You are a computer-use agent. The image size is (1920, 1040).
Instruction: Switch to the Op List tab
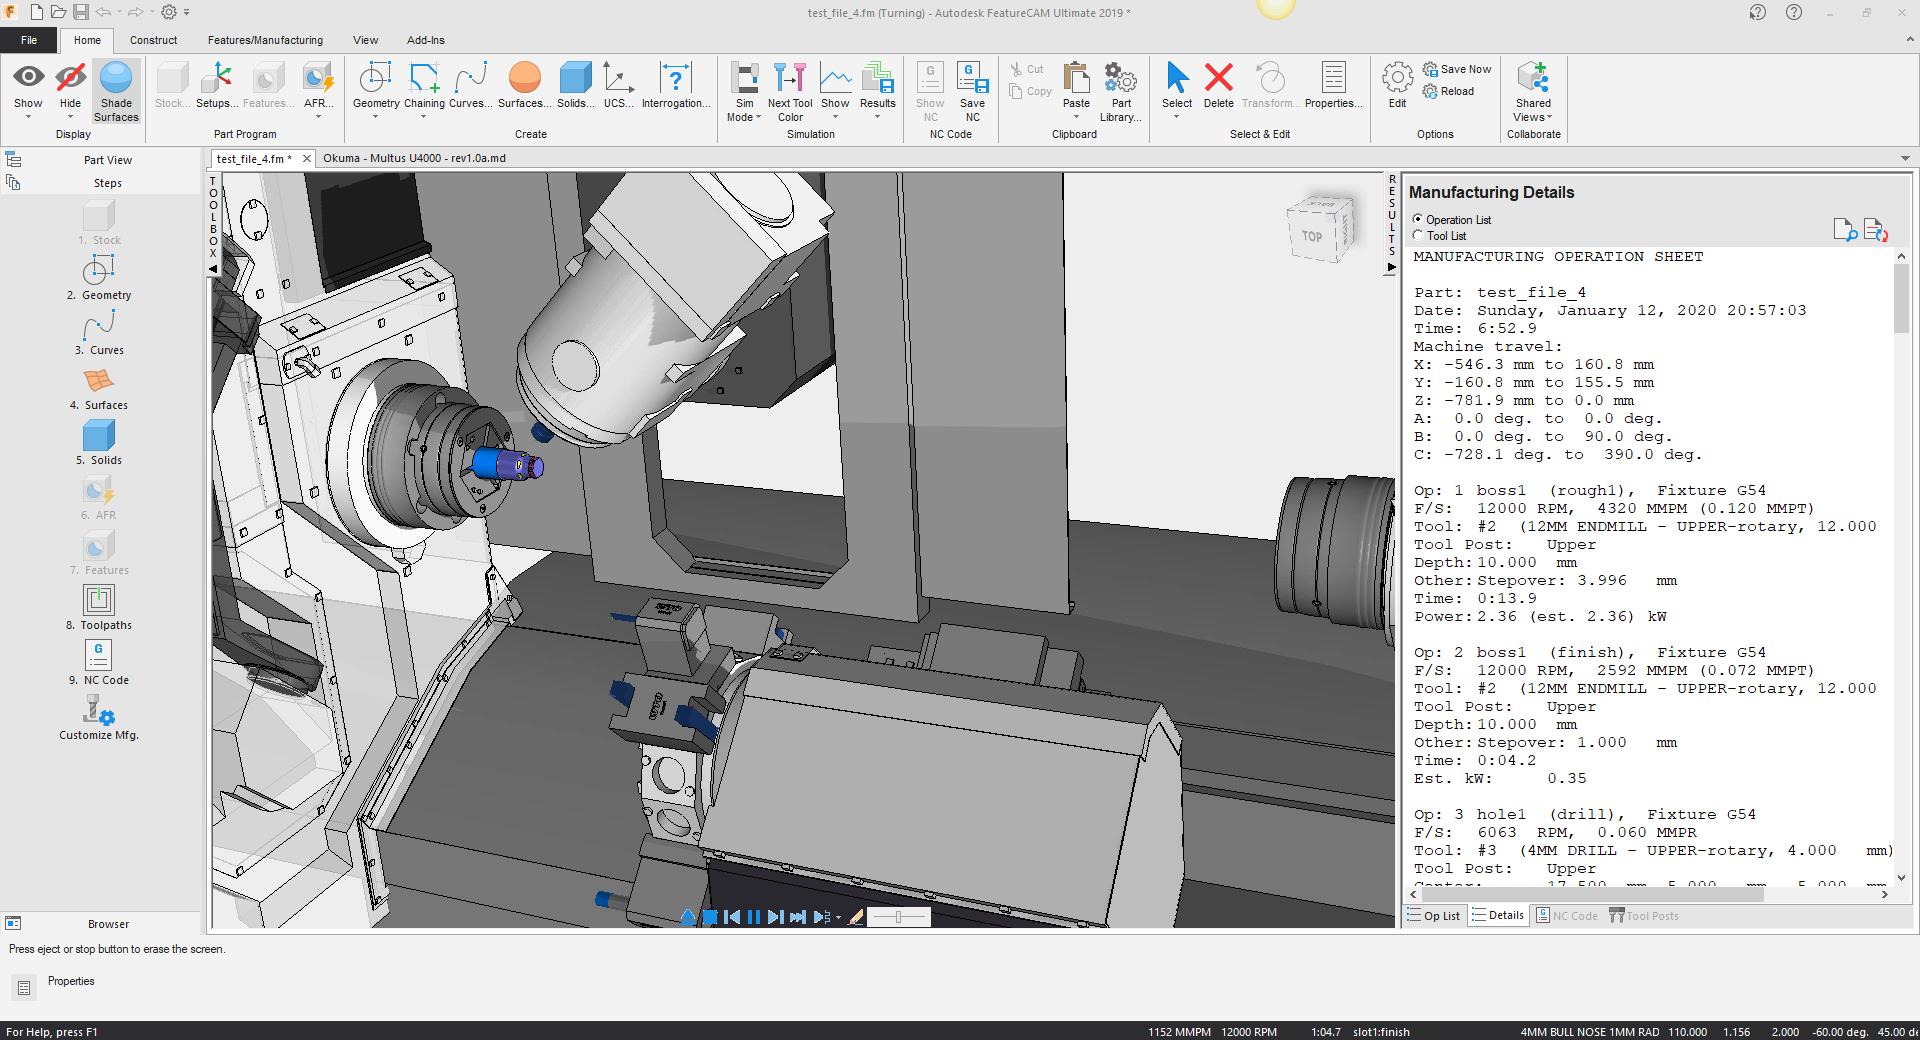pos(1434,915)
